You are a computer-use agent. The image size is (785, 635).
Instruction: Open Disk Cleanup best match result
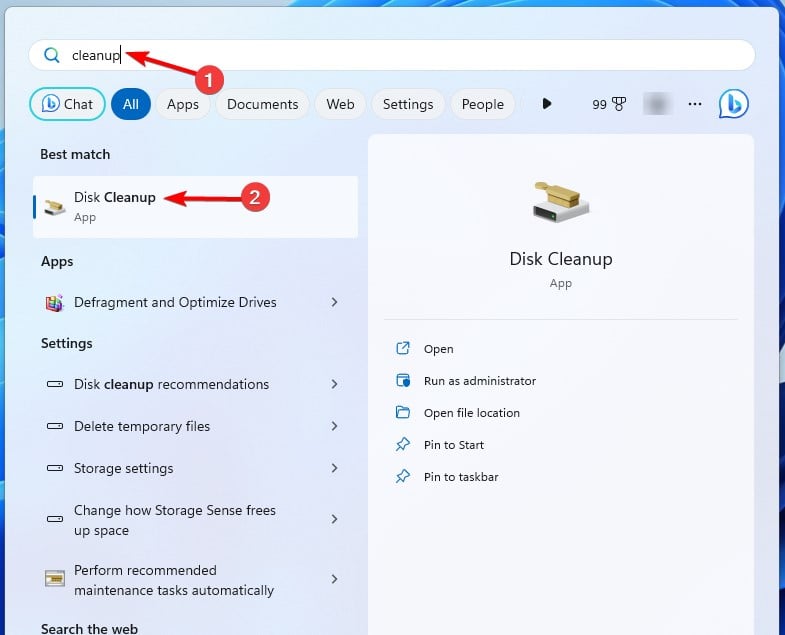click(x=195, y=207)
